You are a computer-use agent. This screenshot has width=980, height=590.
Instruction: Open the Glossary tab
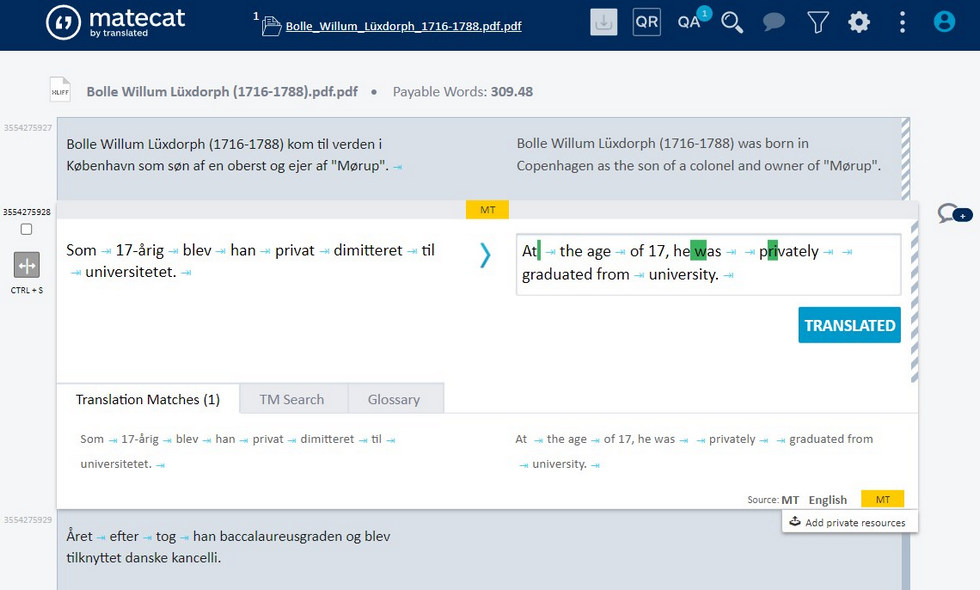[394, 398]
